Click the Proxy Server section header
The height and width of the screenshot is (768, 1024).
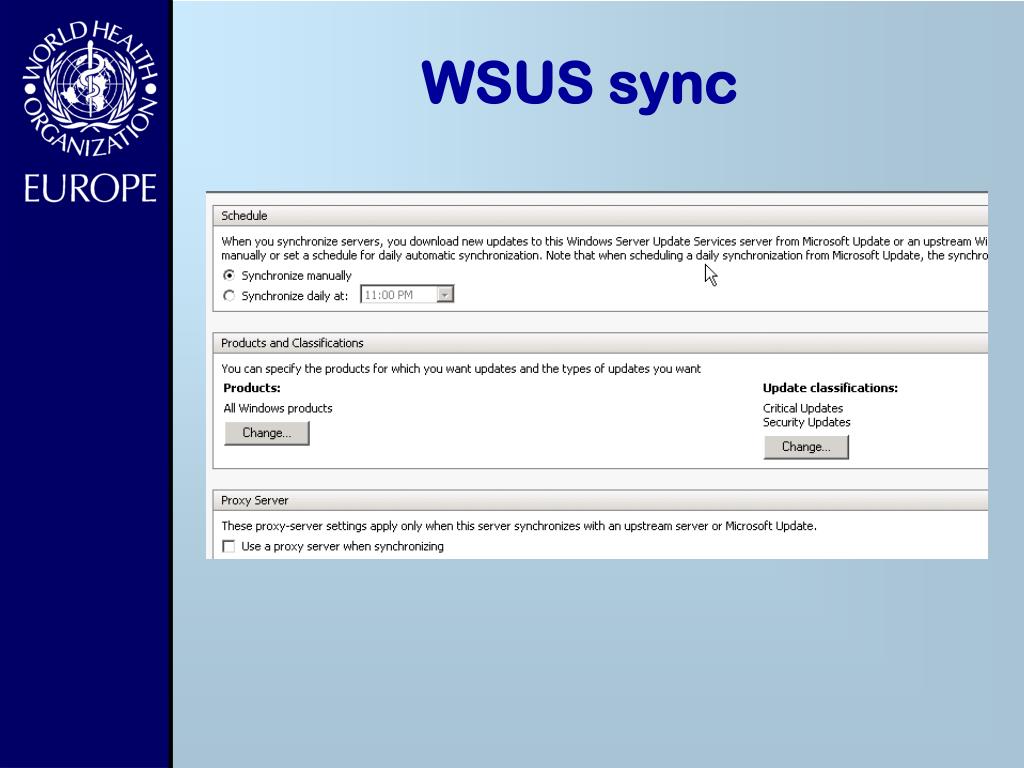click(600, 500)
